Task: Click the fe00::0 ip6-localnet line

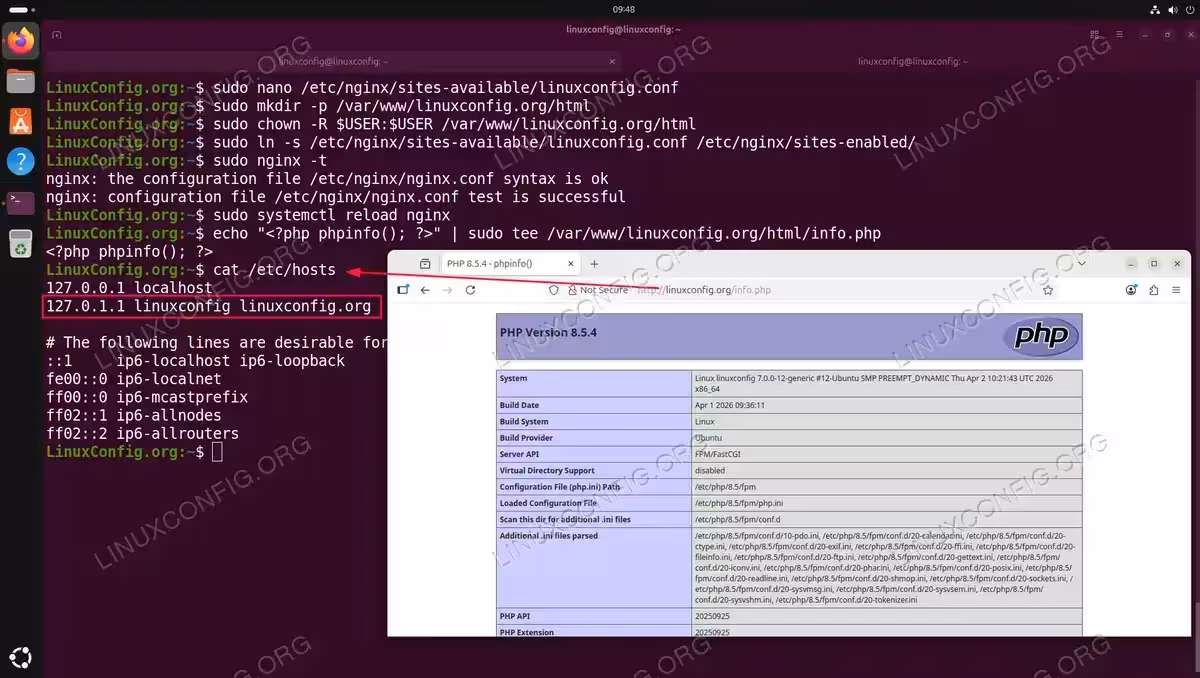Action: click(133, 379)
